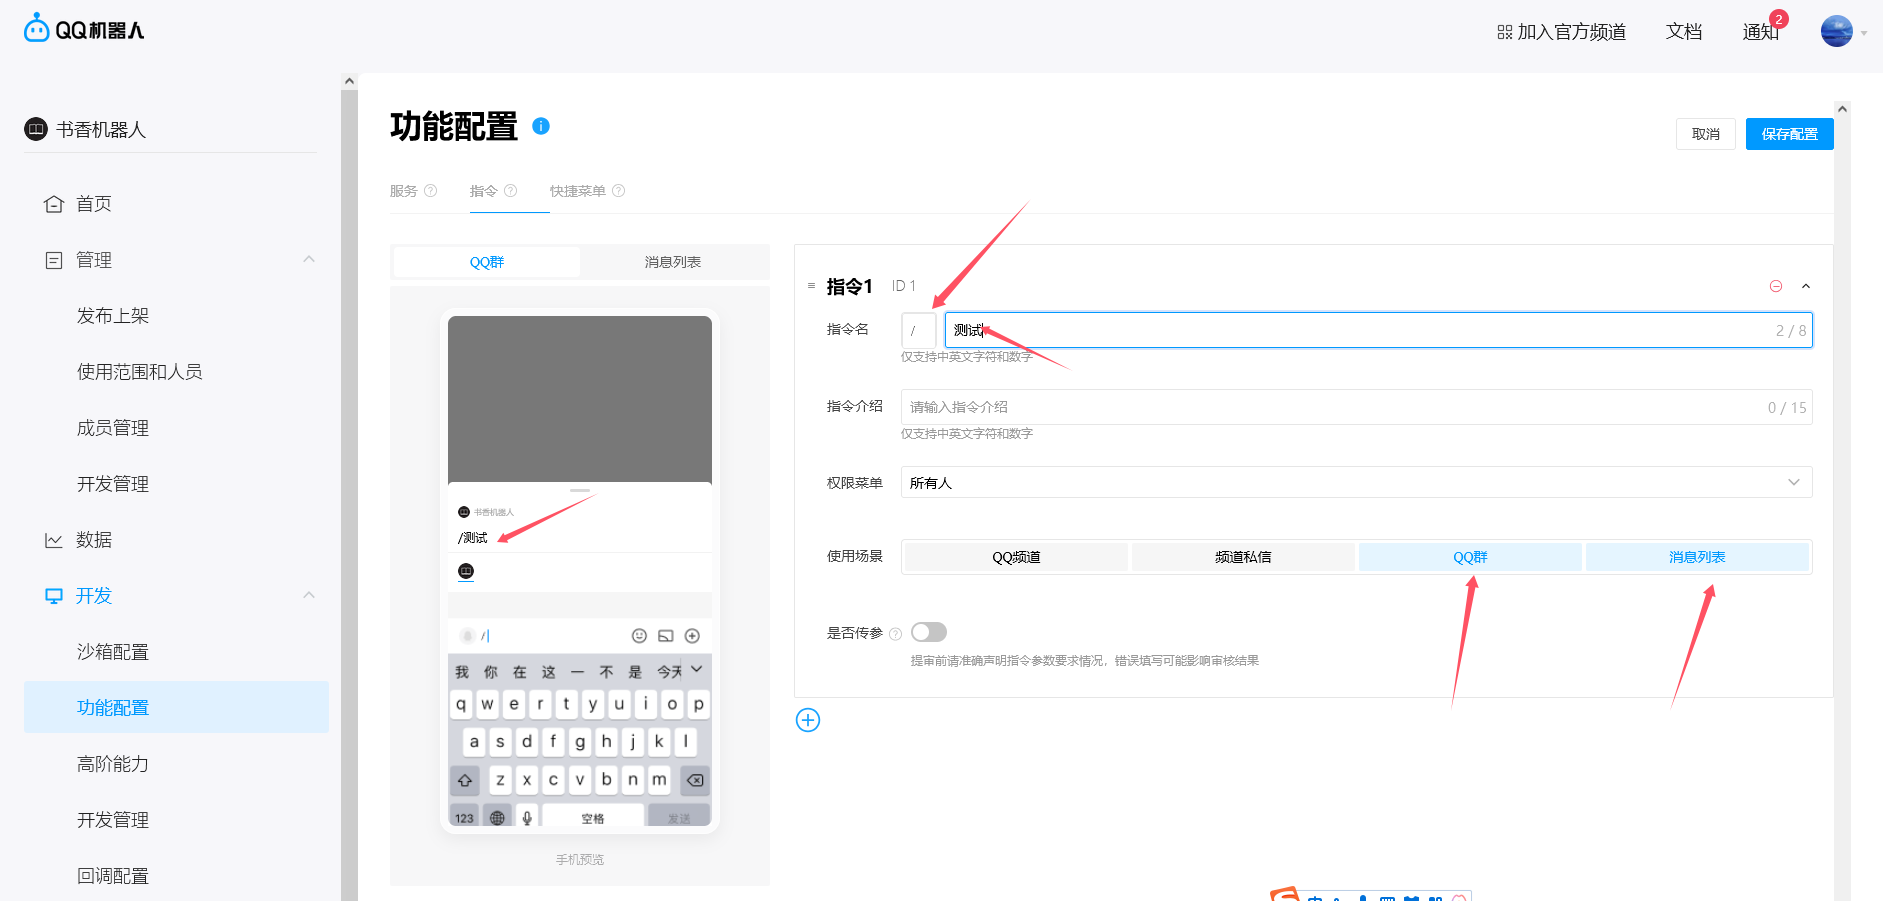The height and width of the screenshot is (901, 1883).
Task: Open 通知 notifications
Action: pos(1760,32)
